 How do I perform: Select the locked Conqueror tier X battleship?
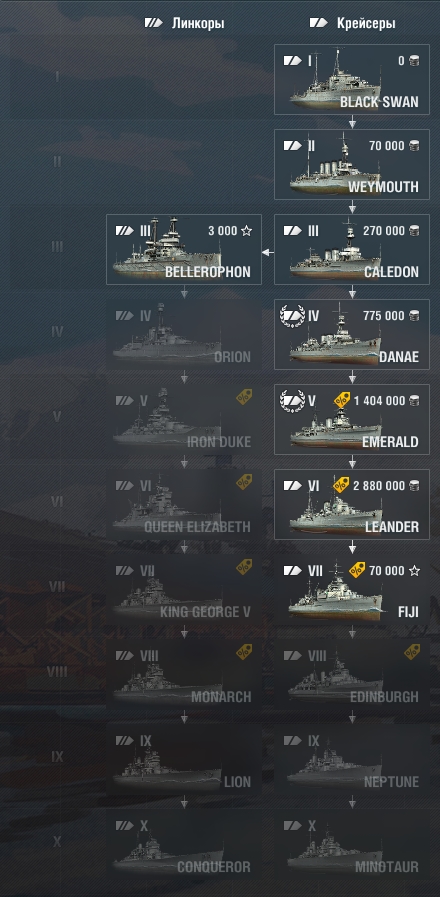pos(184,844)
